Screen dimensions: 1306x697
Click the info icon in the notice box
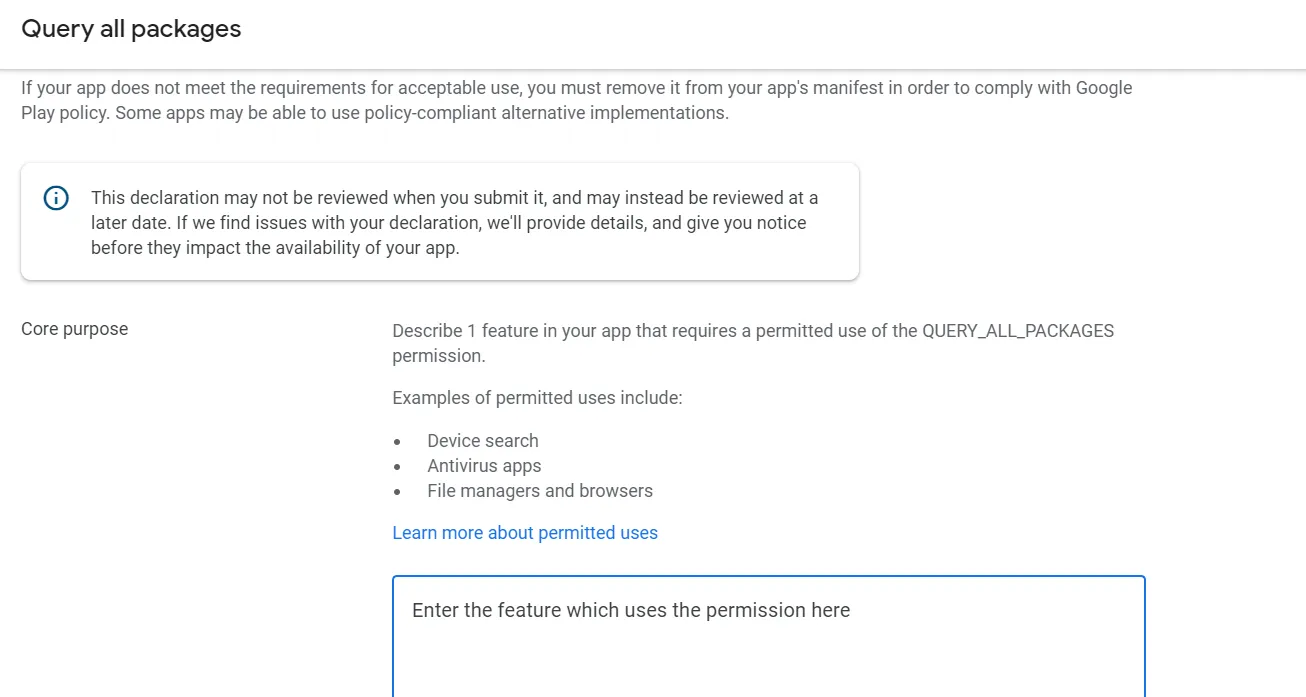(x=57, y=198)
